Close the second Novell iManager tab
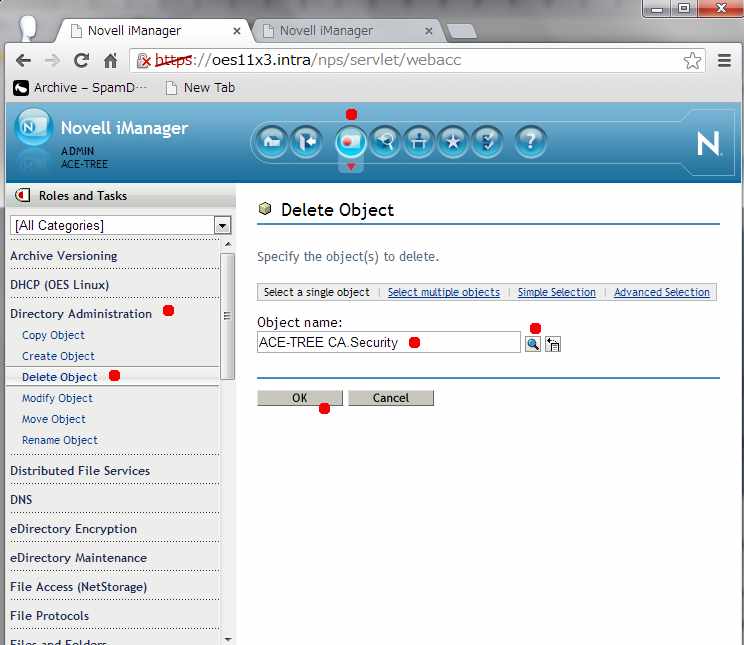Image resolution: width=744 pixels, height=645 pixels. point(428,31)
